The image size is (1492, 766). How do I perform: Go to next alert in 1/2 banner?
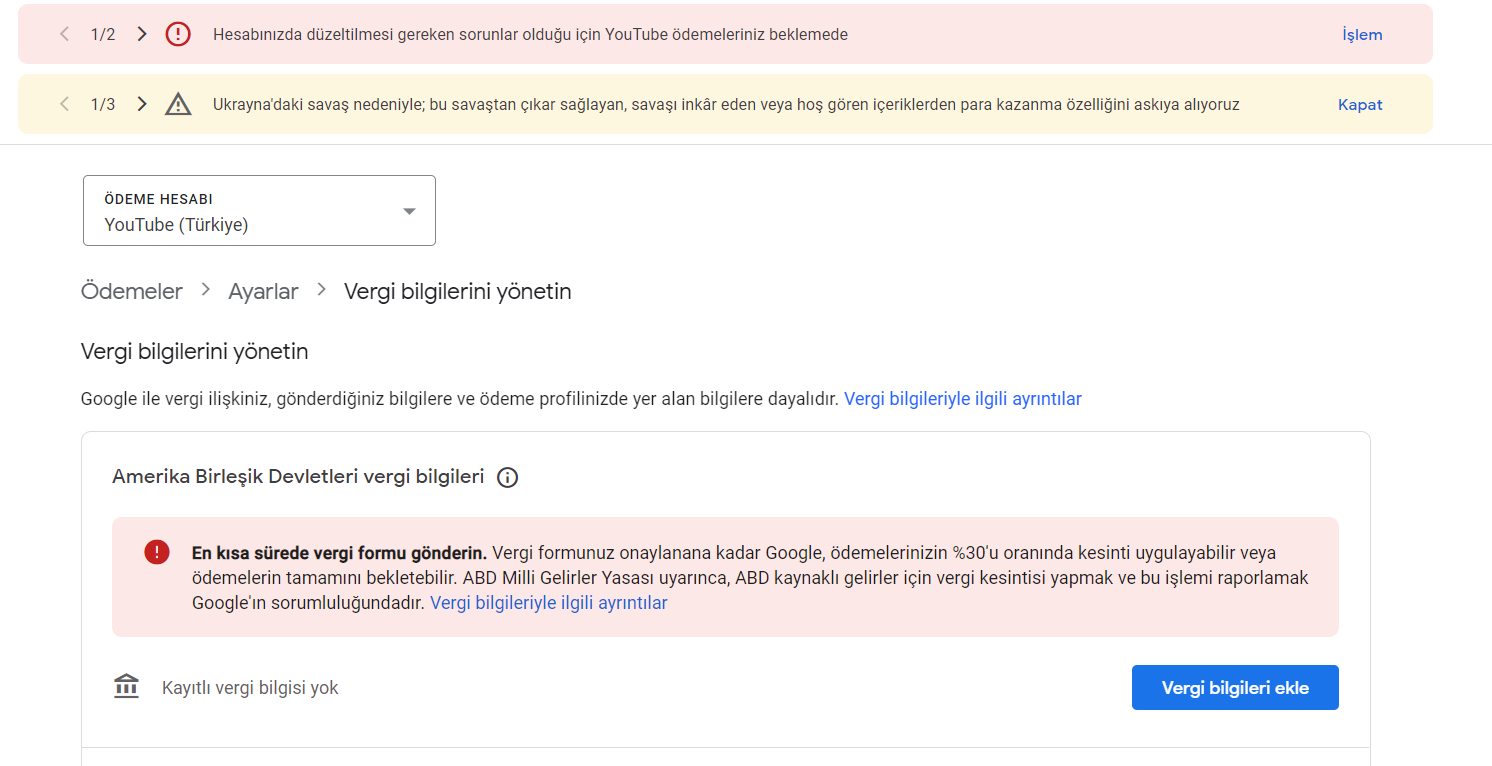[142, 34]
